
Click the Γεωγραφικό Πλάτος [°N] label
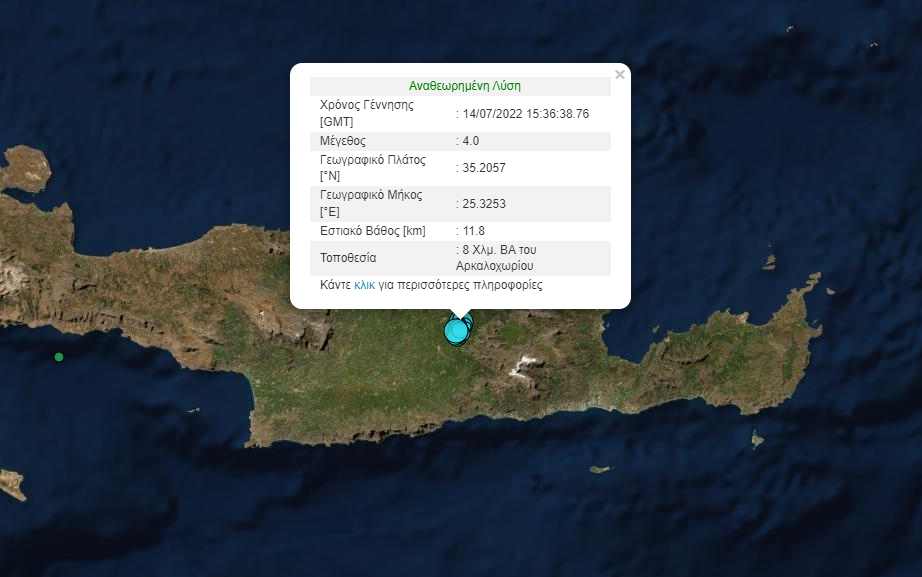coord(373,168)
